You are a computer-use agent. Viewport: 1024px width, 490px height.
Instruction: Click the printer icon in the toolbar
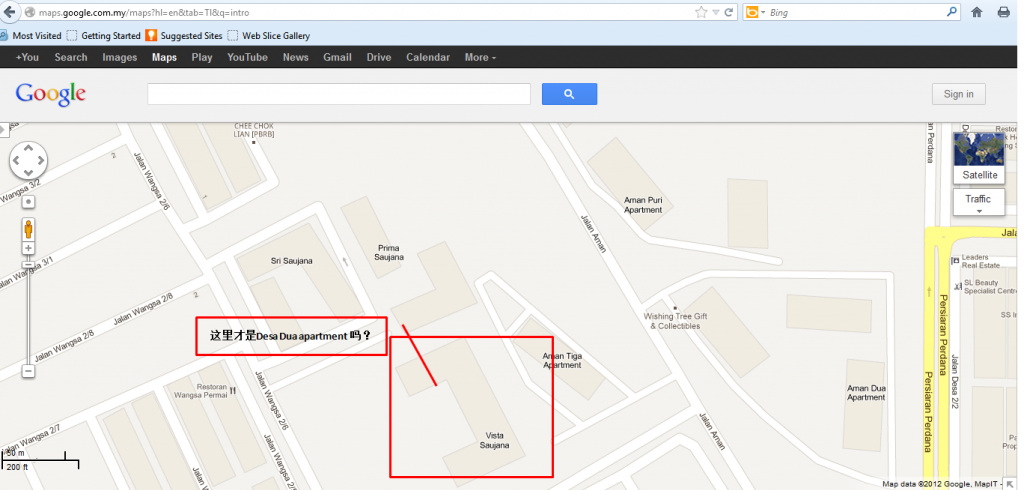(x=1003, y=13)
